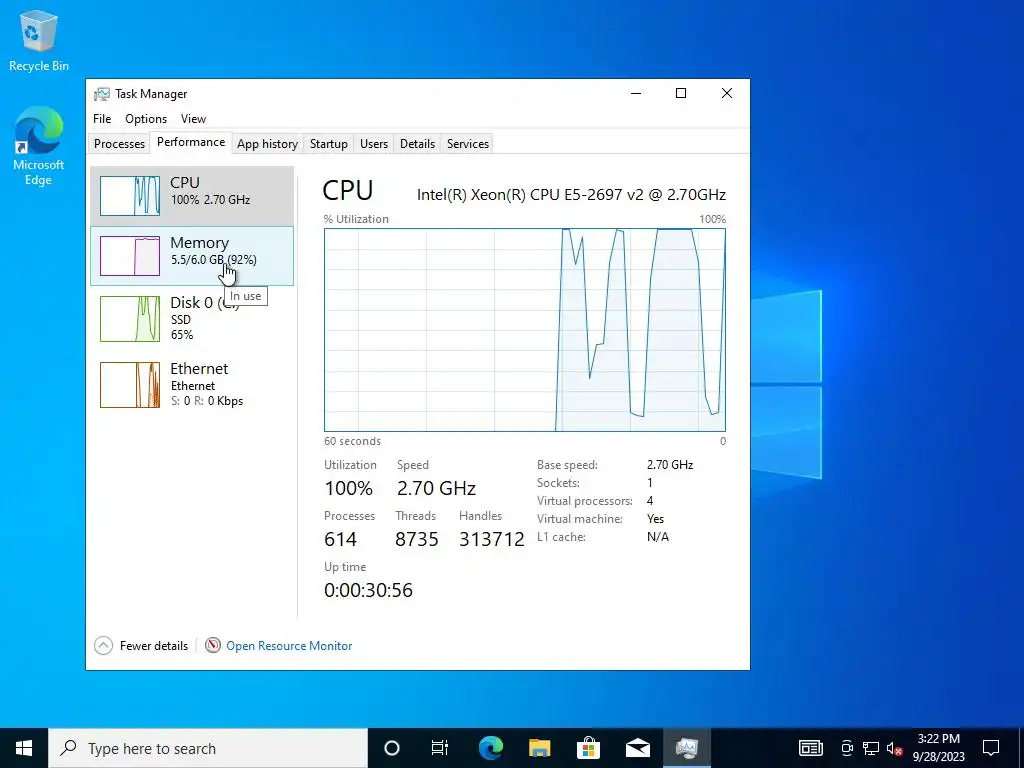Open the Options menu
Screen dimensions: 1024x768
[146, 119]
